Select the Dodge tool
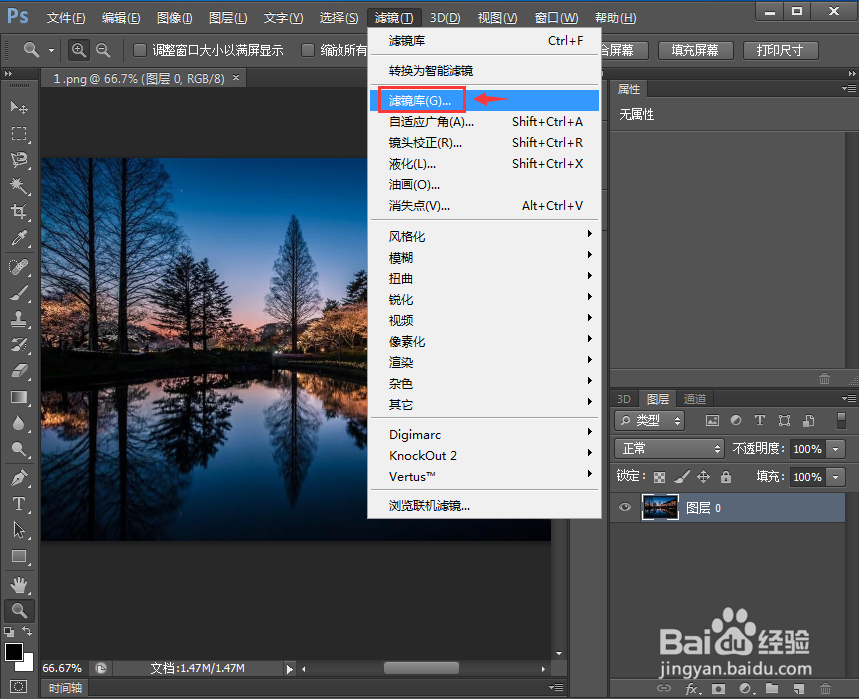The width and height of the screenshot is (859, 699). [x=19, y=449]
